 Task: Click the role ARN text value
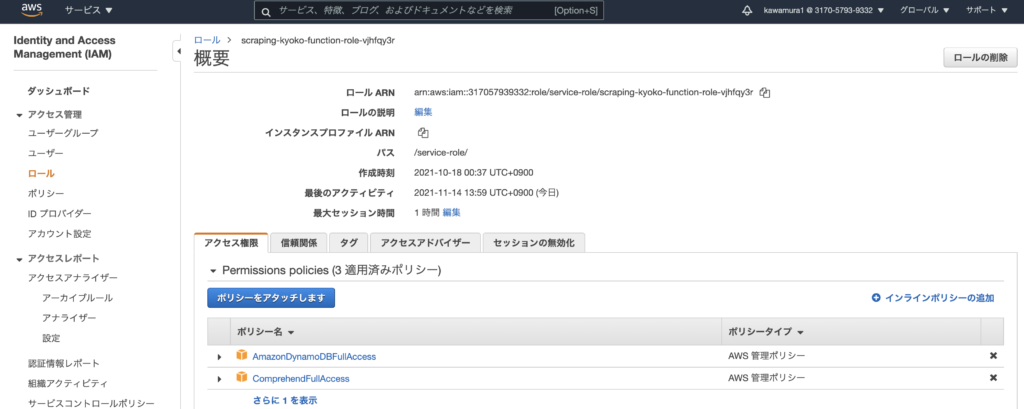pos(584,93)
